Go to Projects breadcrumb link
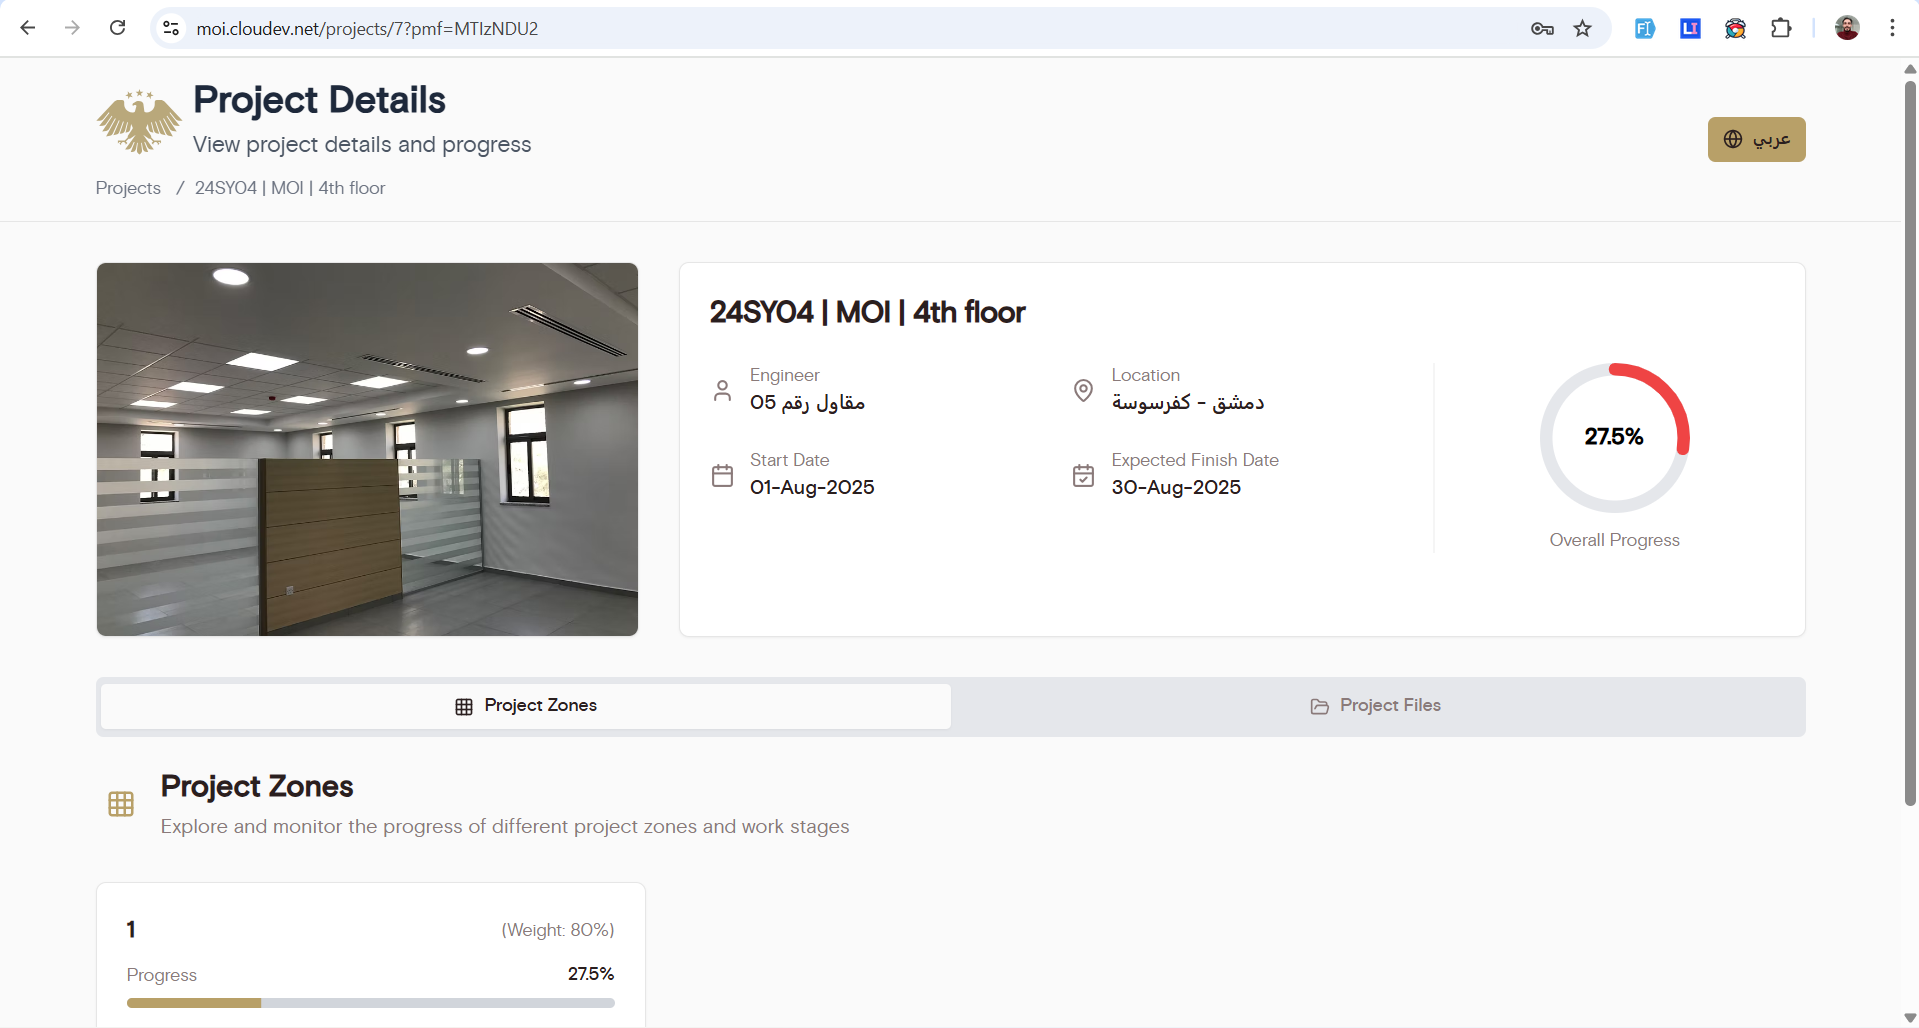 coord(128,188)
